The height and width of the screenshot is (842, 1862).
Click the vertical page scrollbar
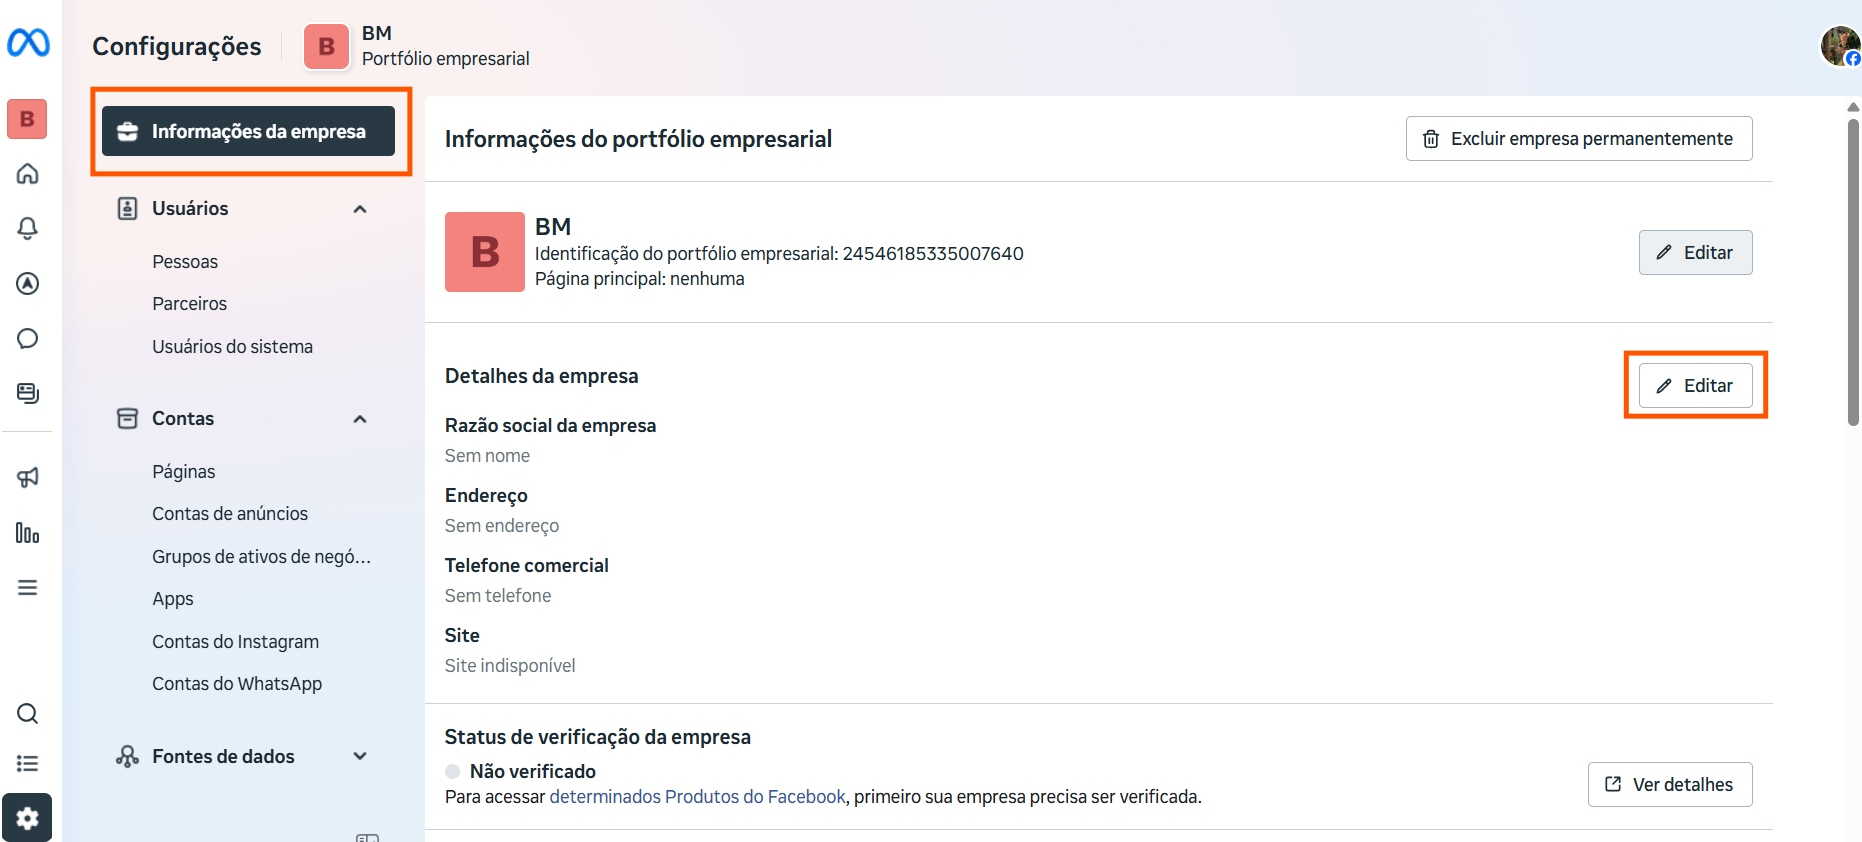(x=1853, y=270)
